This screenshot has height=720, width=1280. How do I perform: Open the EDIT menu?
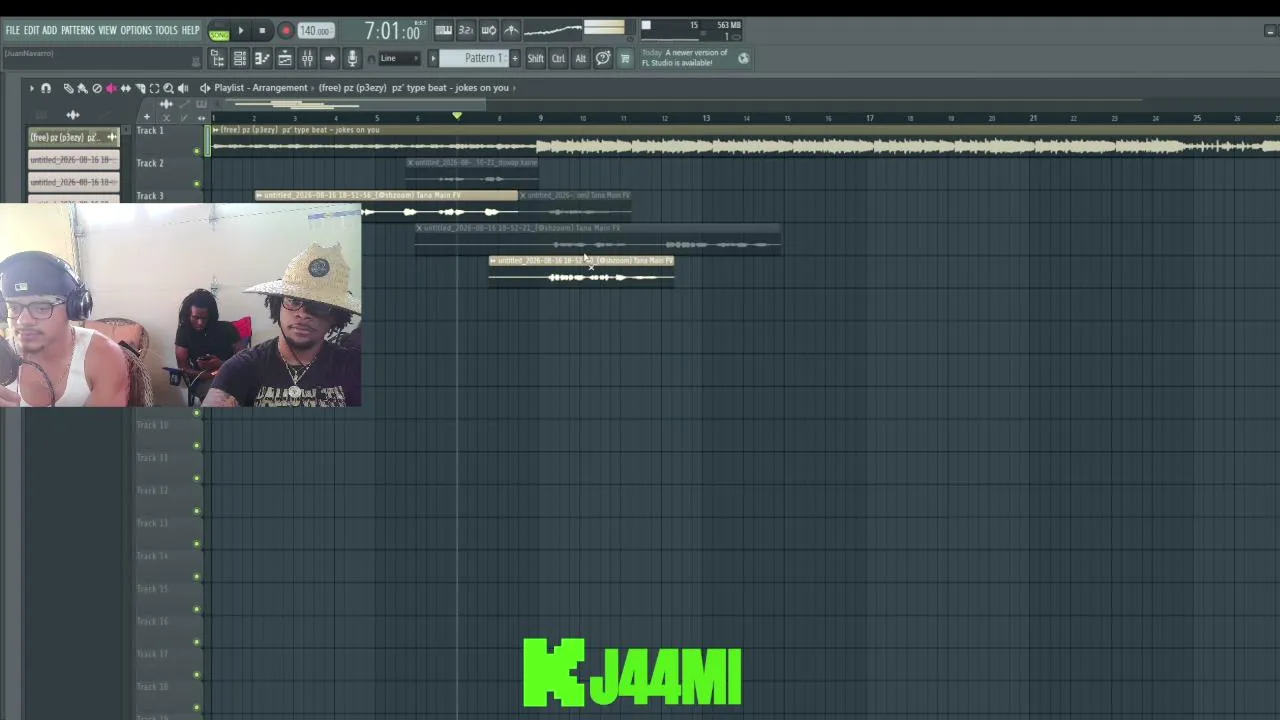[31, 30]
